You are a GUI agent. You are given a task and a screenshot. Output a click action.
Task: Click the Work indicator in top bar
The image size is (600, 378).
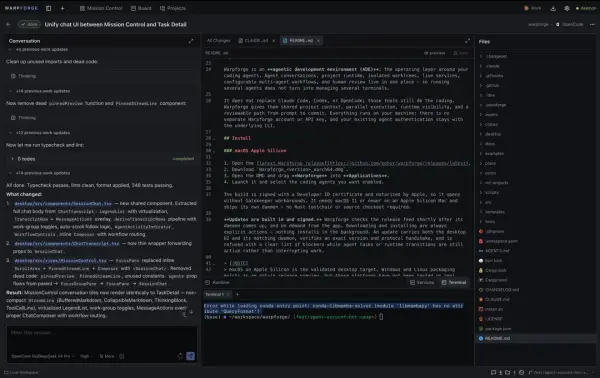(x=533, y=8)
